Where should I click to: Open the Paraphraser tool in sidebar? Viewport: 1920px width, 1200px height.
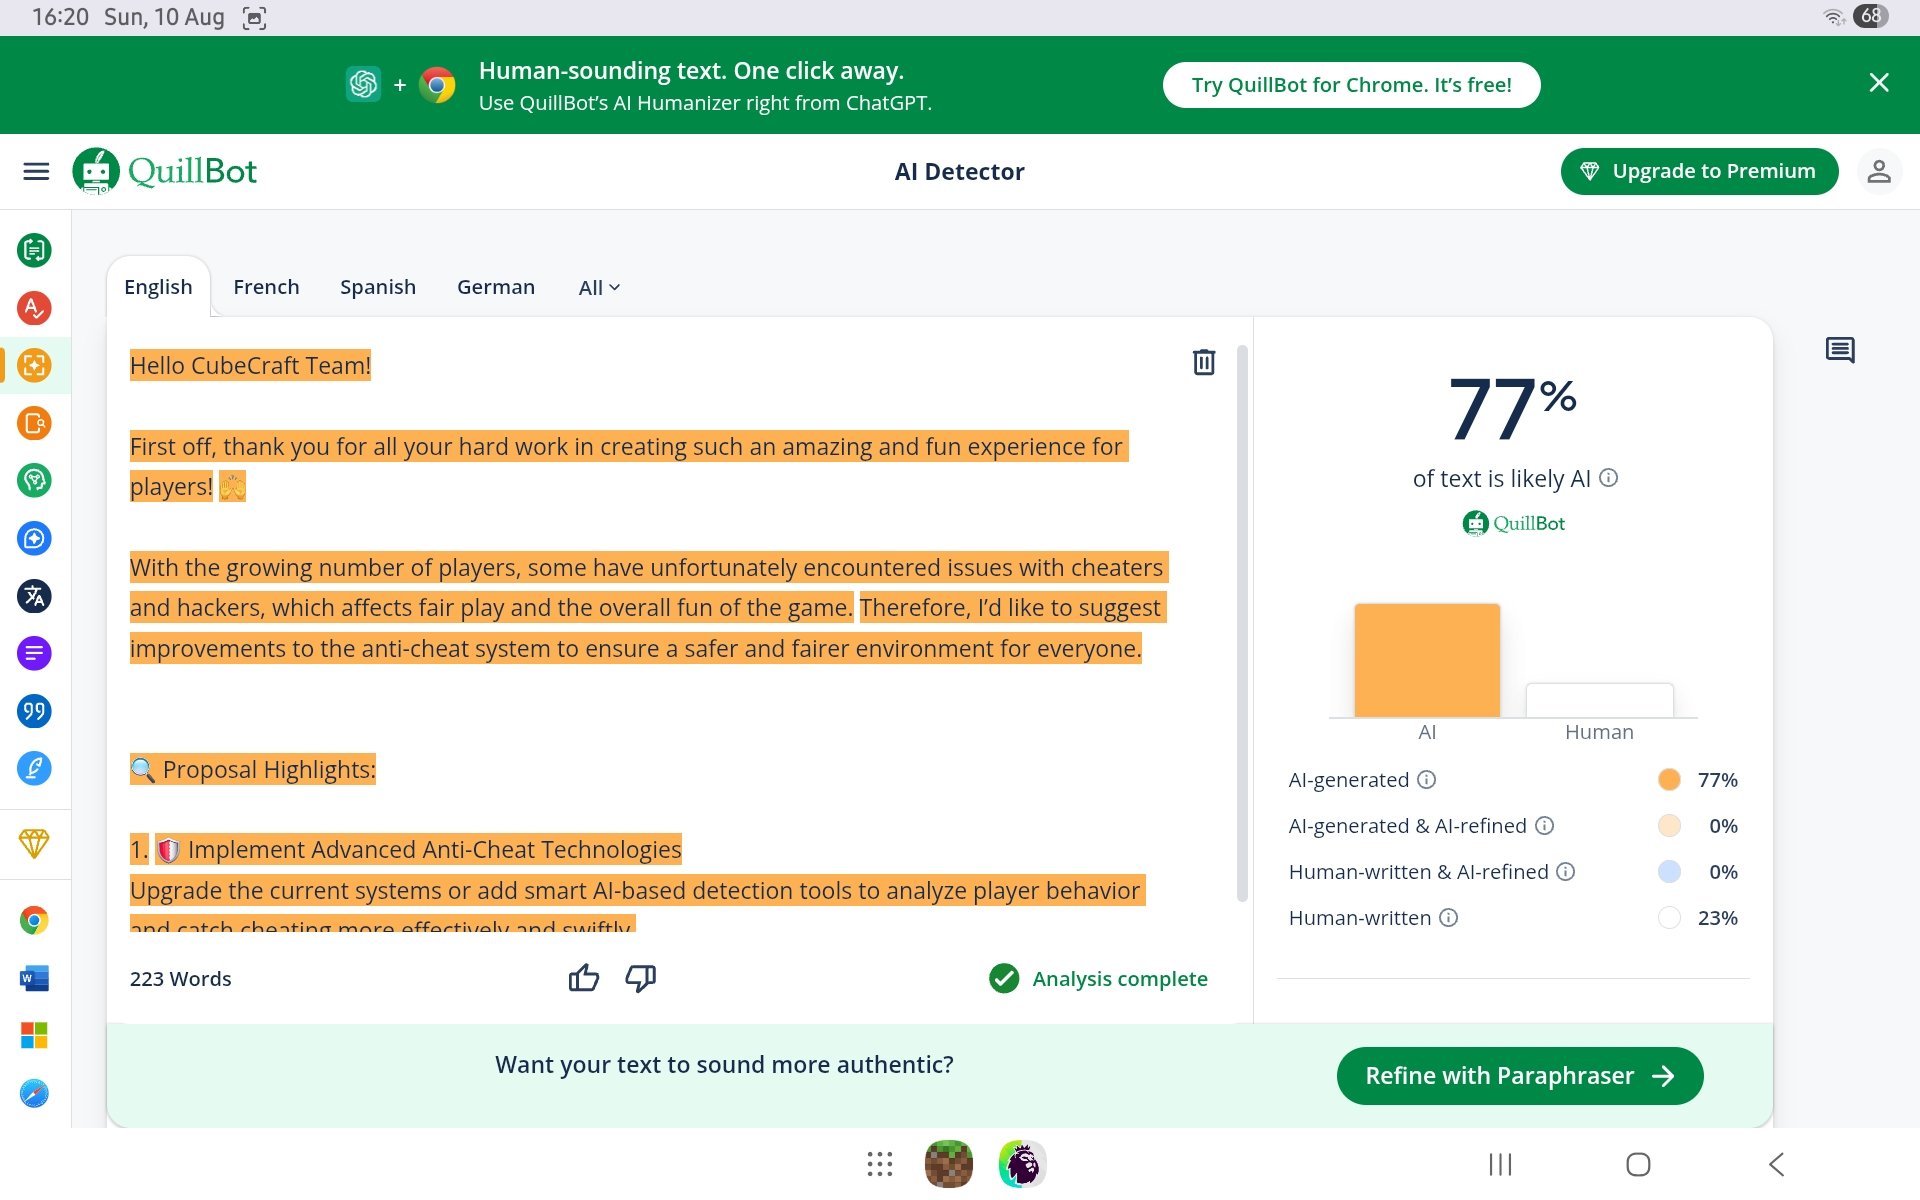tap(34, 250)
